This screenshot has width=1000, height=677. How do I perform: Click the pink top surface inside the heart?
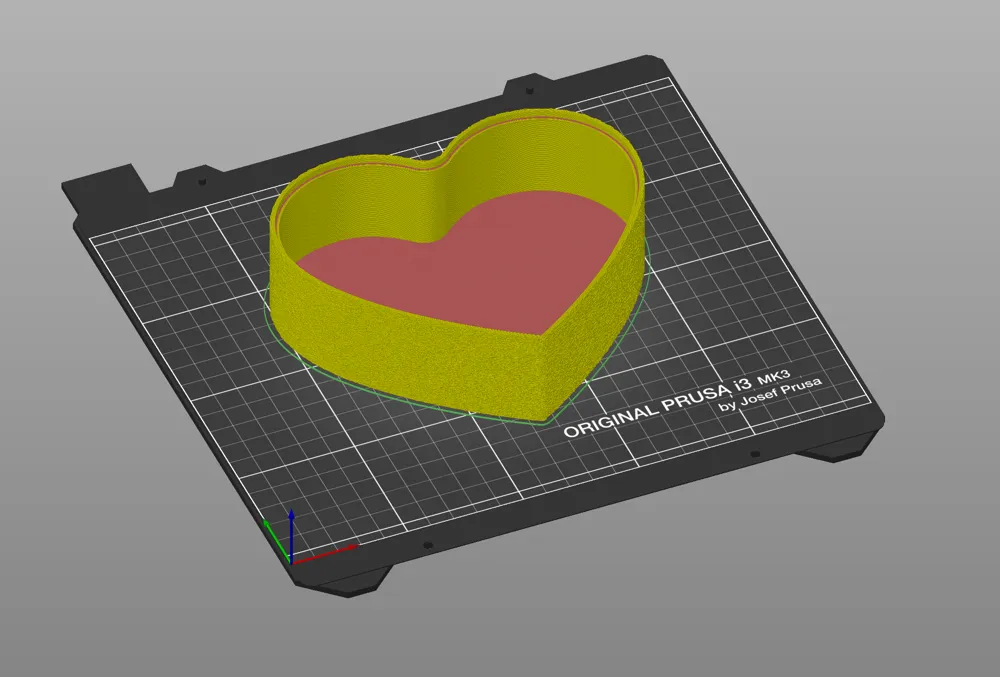click(480, 270)
